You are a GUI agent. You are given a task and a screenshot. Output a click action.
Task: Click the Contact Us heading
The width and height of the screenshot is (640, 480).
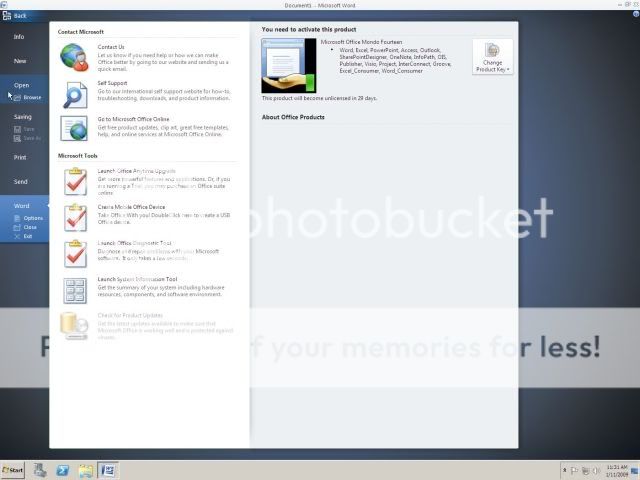[x=111, y=47]
